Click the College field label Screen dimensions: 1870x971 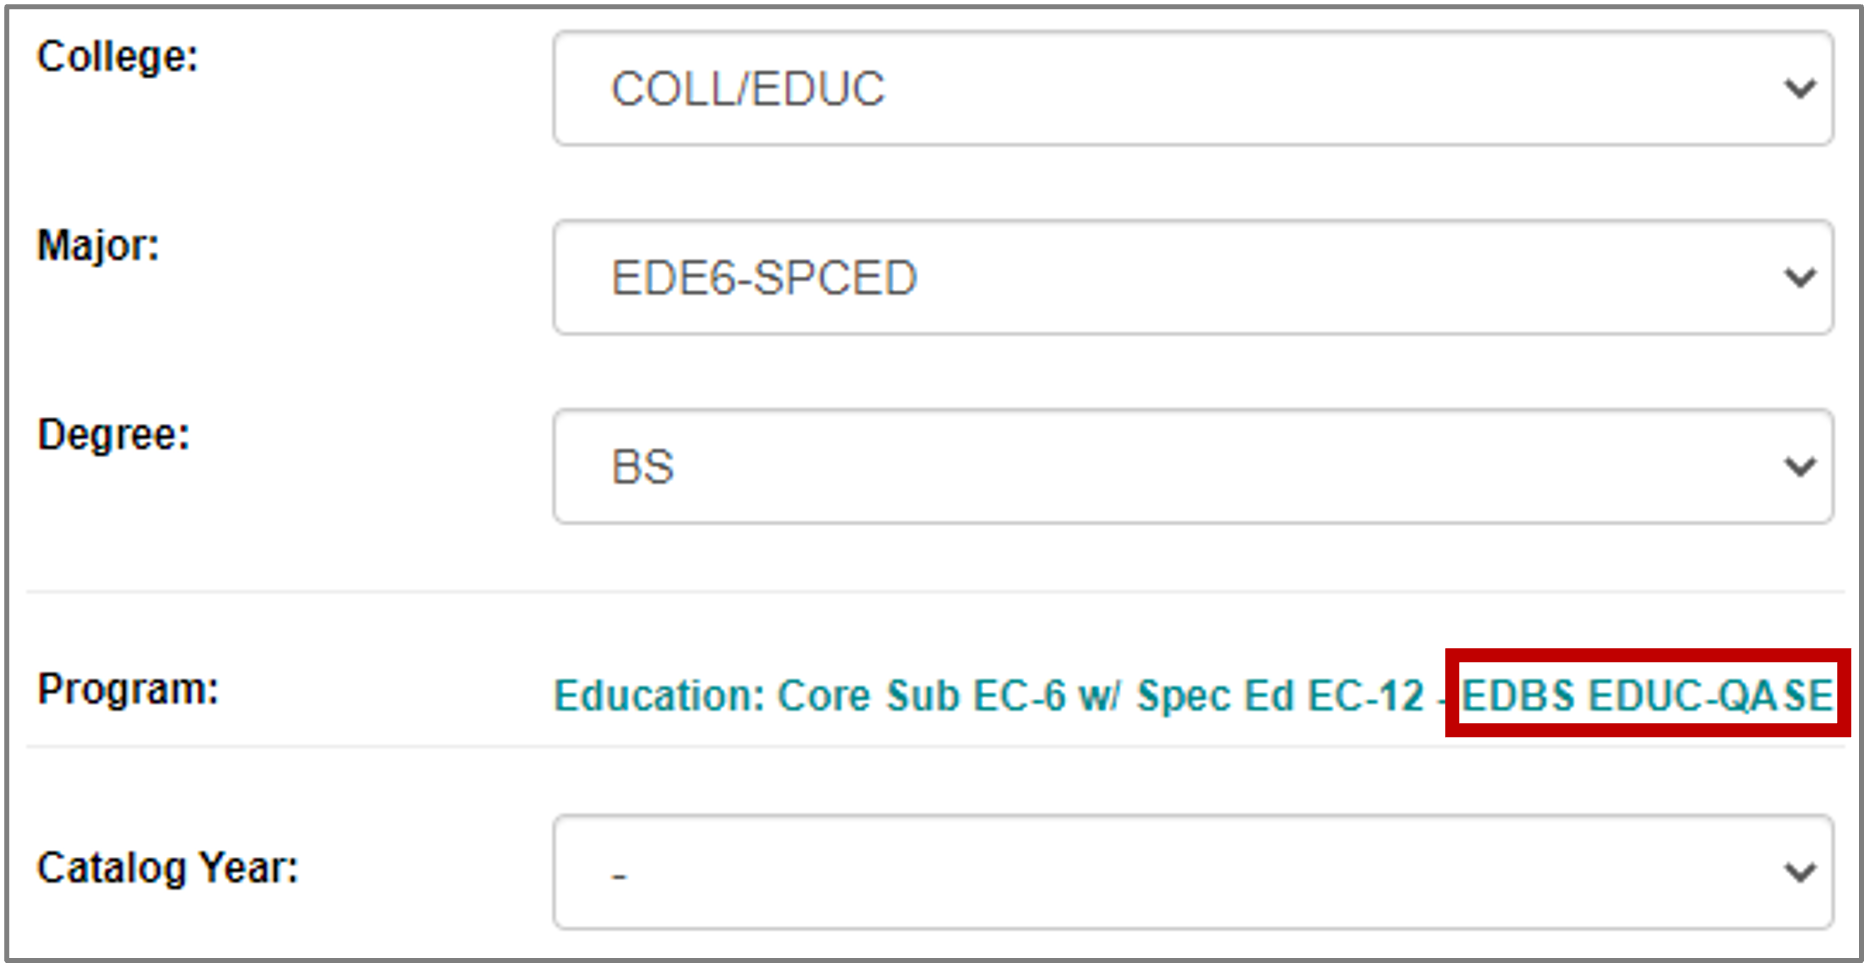click(118, 56)
